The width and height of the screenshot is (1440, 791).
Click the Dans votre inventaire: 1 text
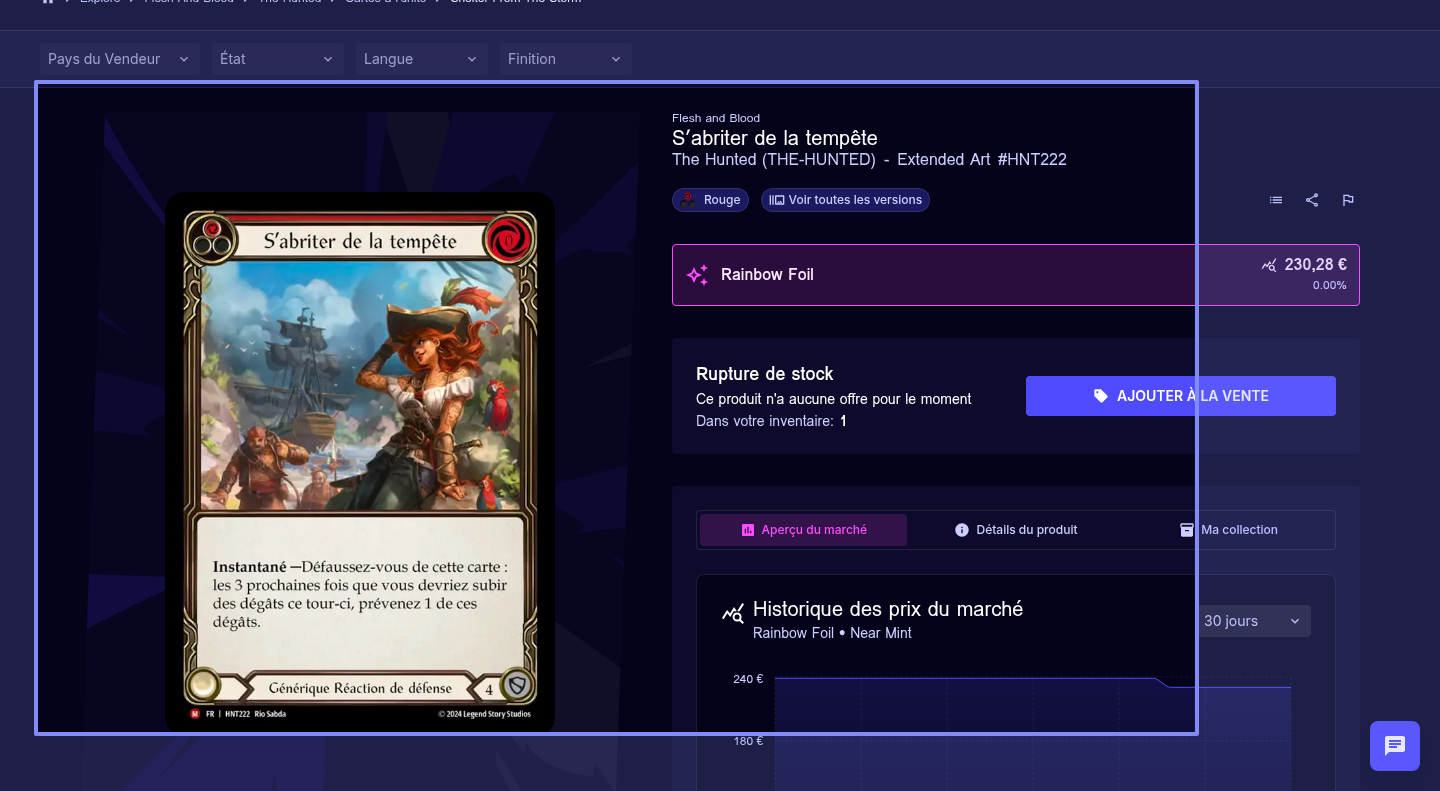click(771, 421)
